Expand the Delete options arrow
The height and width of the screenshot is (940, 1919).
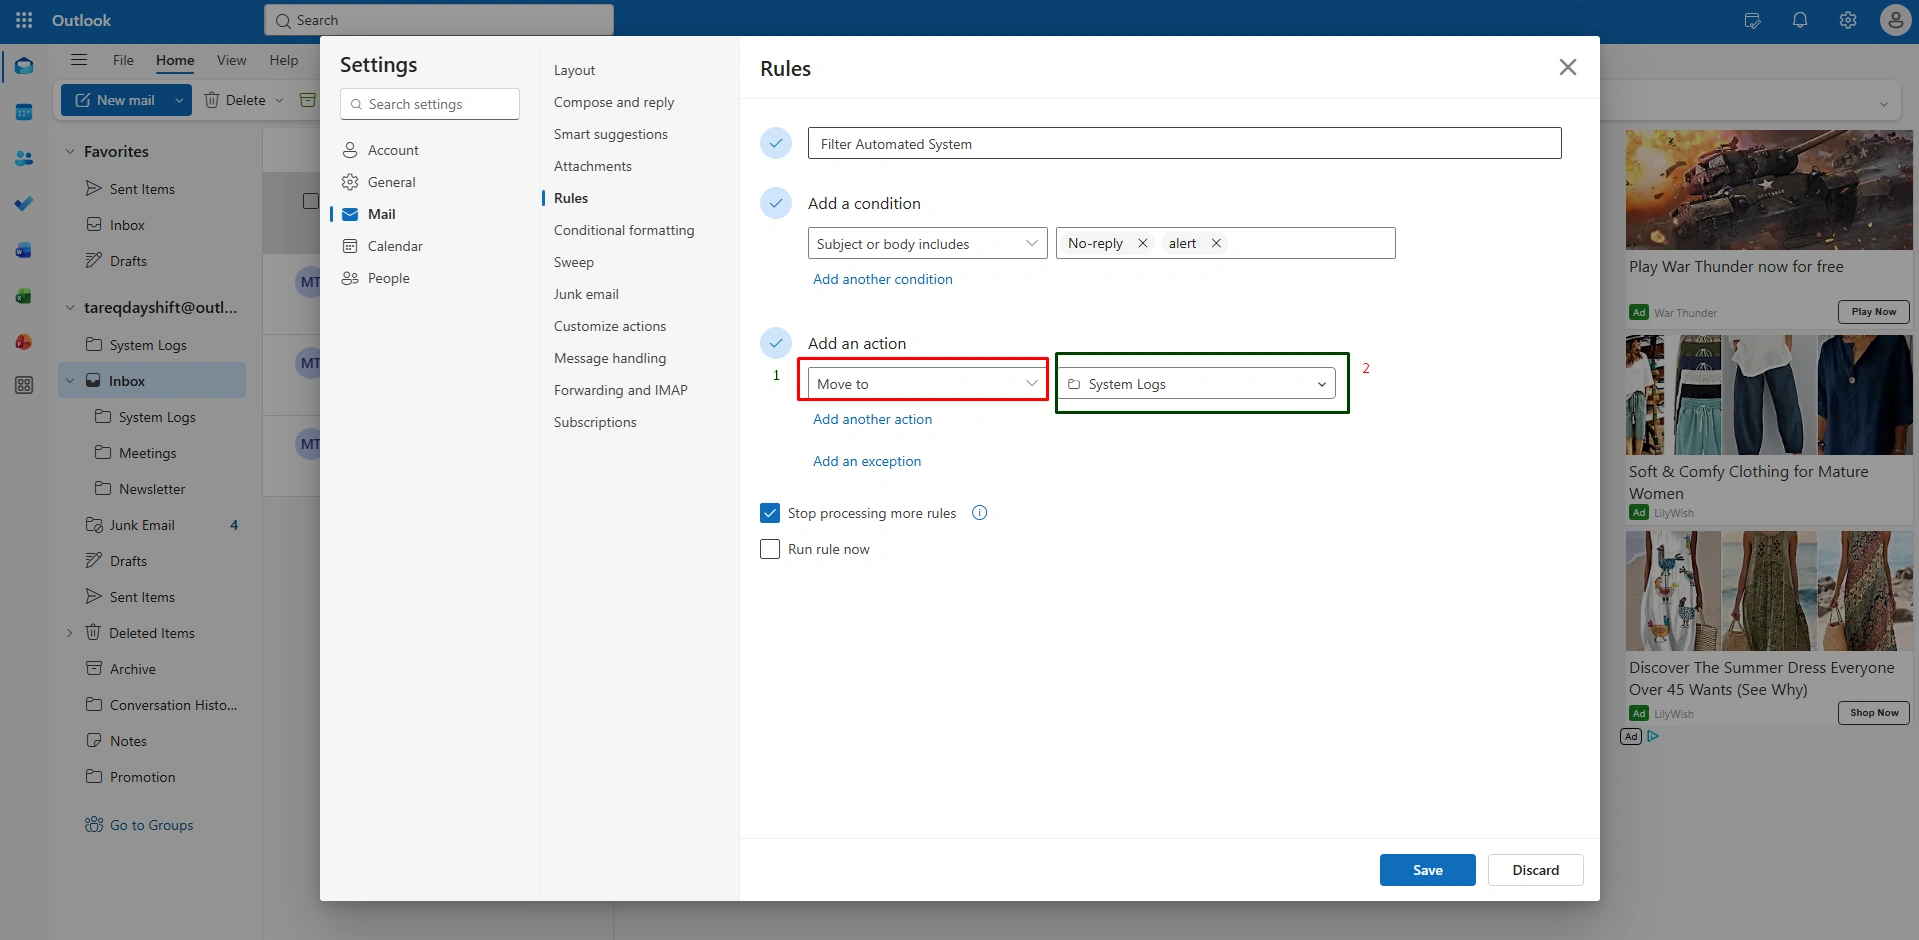279,100
